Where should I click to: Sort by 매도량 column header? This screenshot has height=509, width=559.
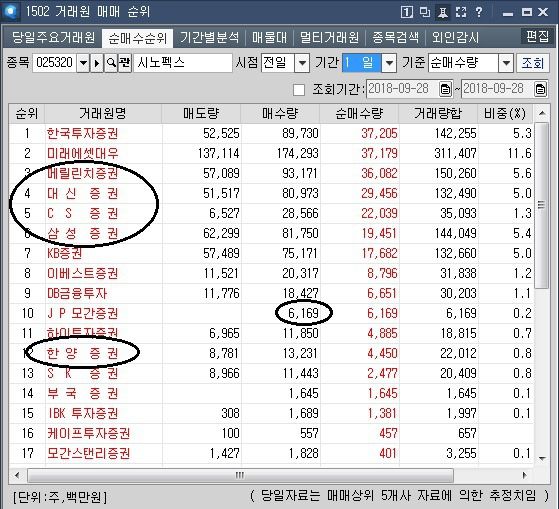click(201, 114)
